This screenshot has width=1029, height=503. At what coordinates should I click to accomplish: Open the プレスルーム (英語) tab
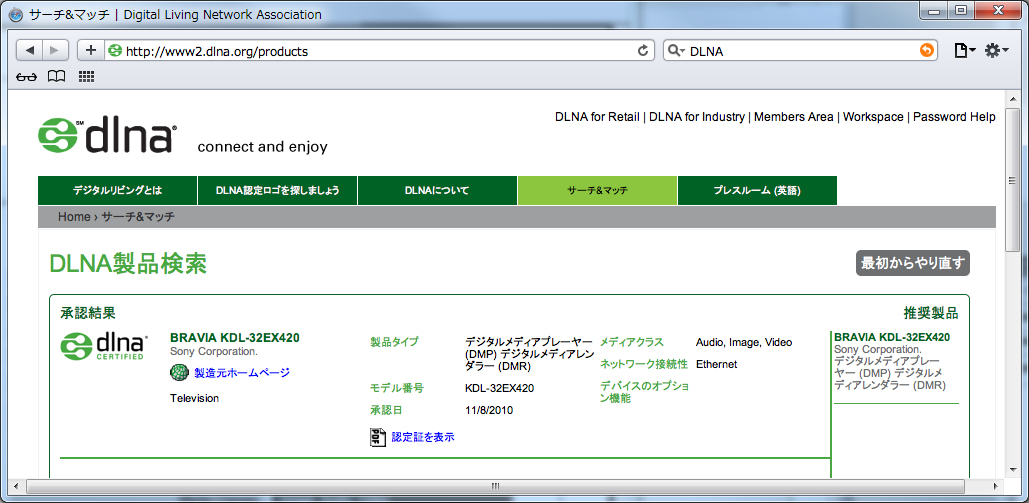point(757,190)
